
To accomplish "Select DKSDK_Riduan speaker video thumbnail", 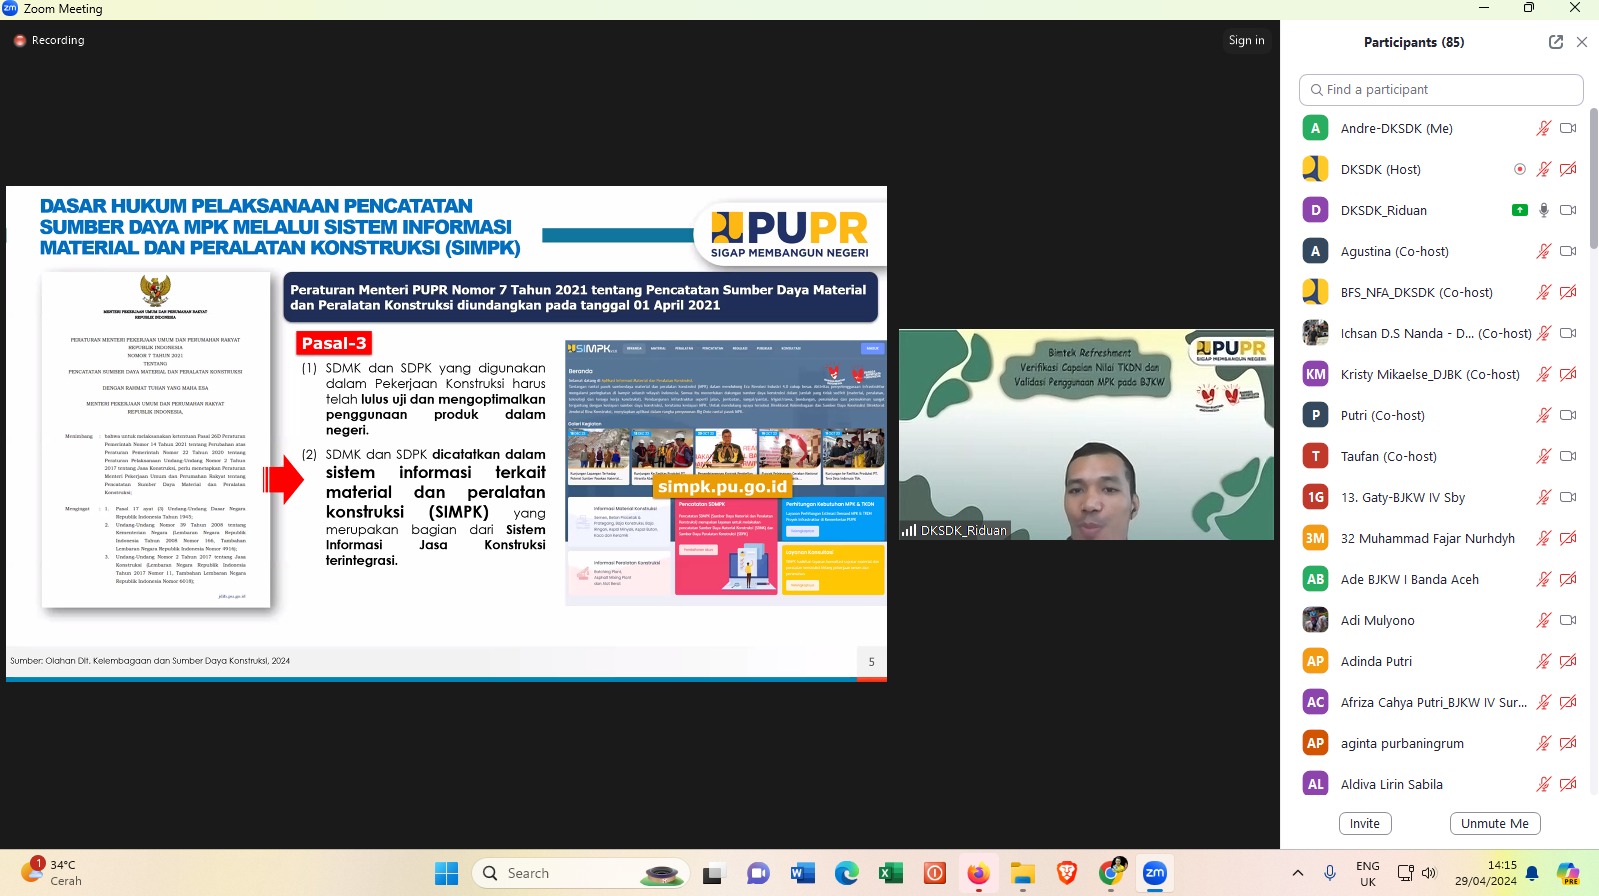I will point(1086,435).
